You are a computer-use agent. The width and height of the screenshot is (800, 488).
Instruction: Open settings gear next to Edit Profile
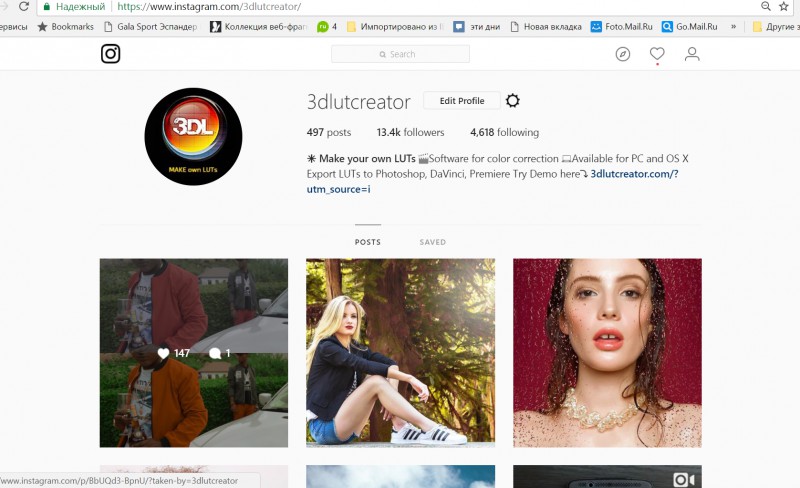point(513,101)
